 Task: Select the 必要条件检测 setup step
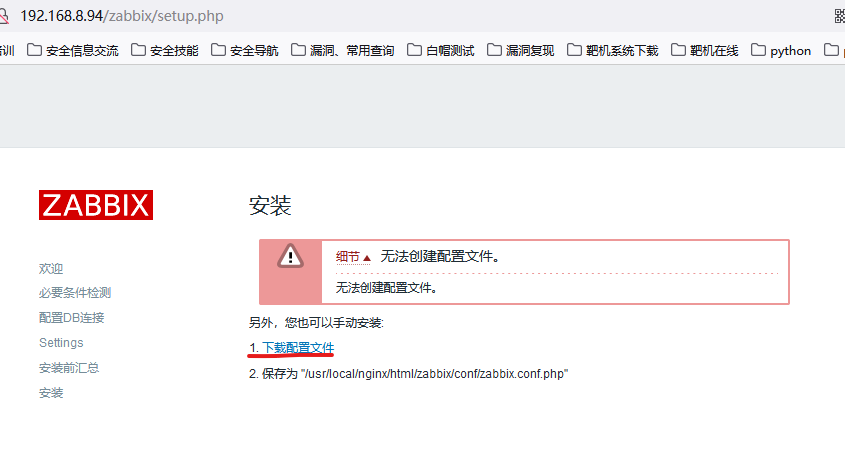tap(75, 293)
